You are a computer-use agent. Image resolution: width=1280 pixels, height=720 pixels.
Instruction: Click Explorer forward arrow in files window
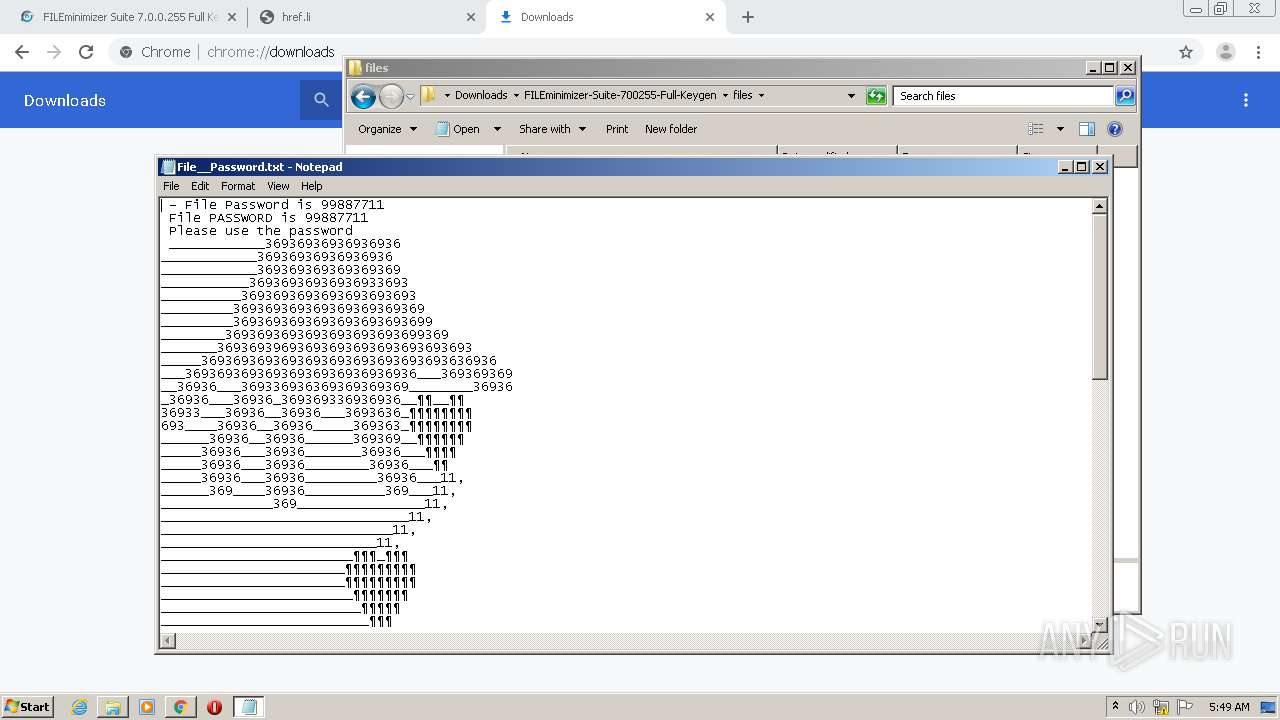[x=391, y=96]
